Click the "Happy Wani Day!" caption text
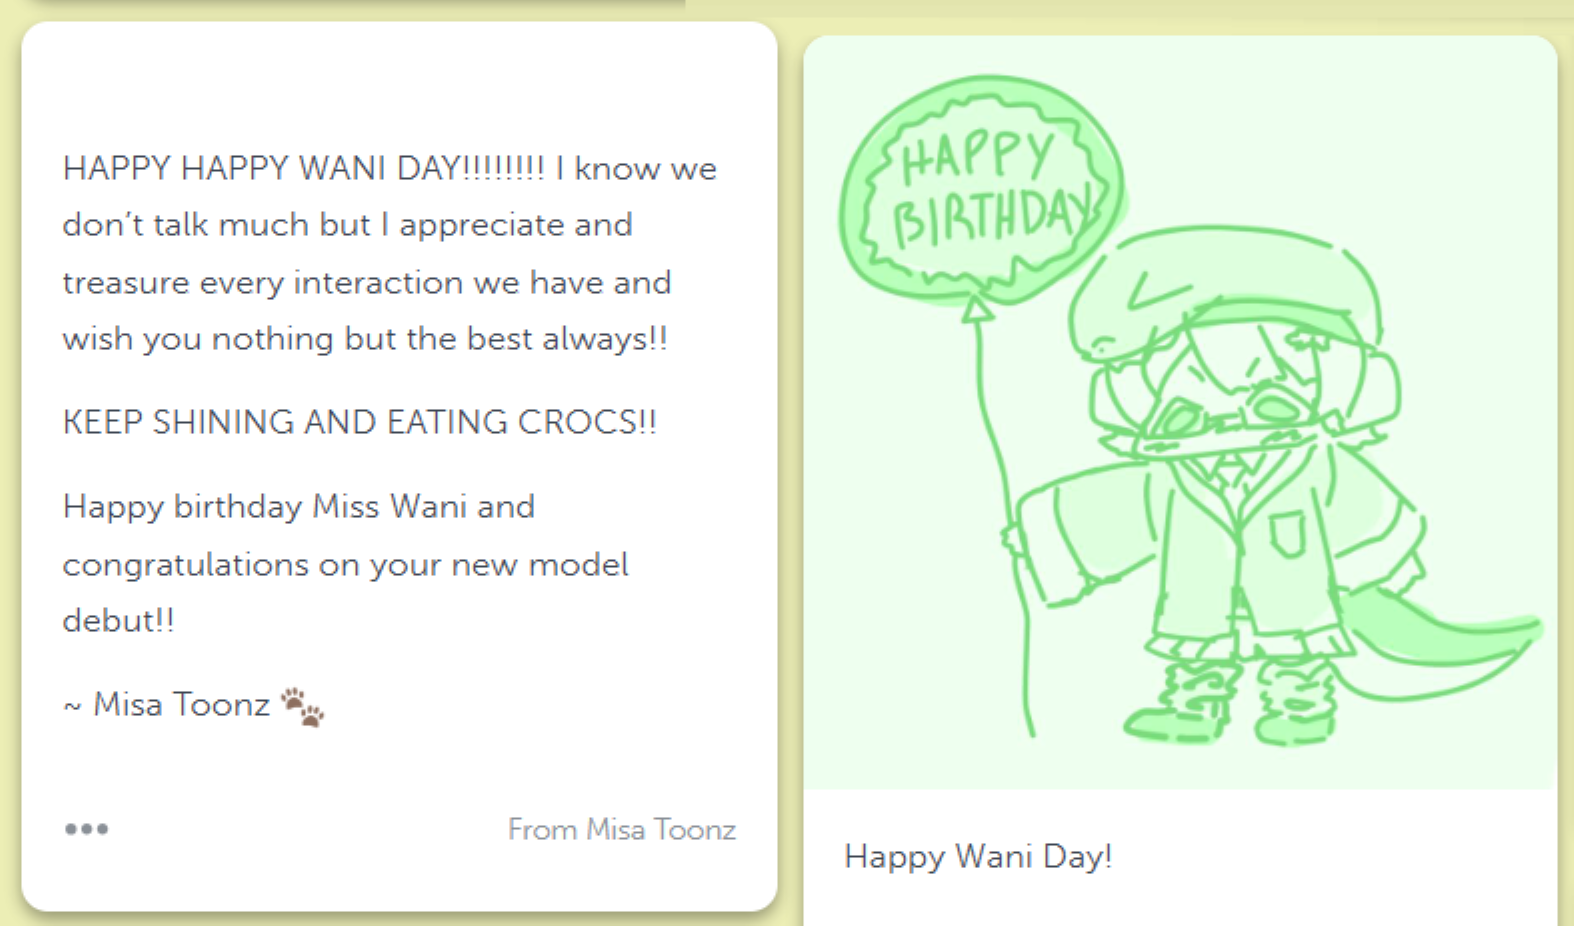The width and height of the screenshot is (1574, 926). click(978, 857)
